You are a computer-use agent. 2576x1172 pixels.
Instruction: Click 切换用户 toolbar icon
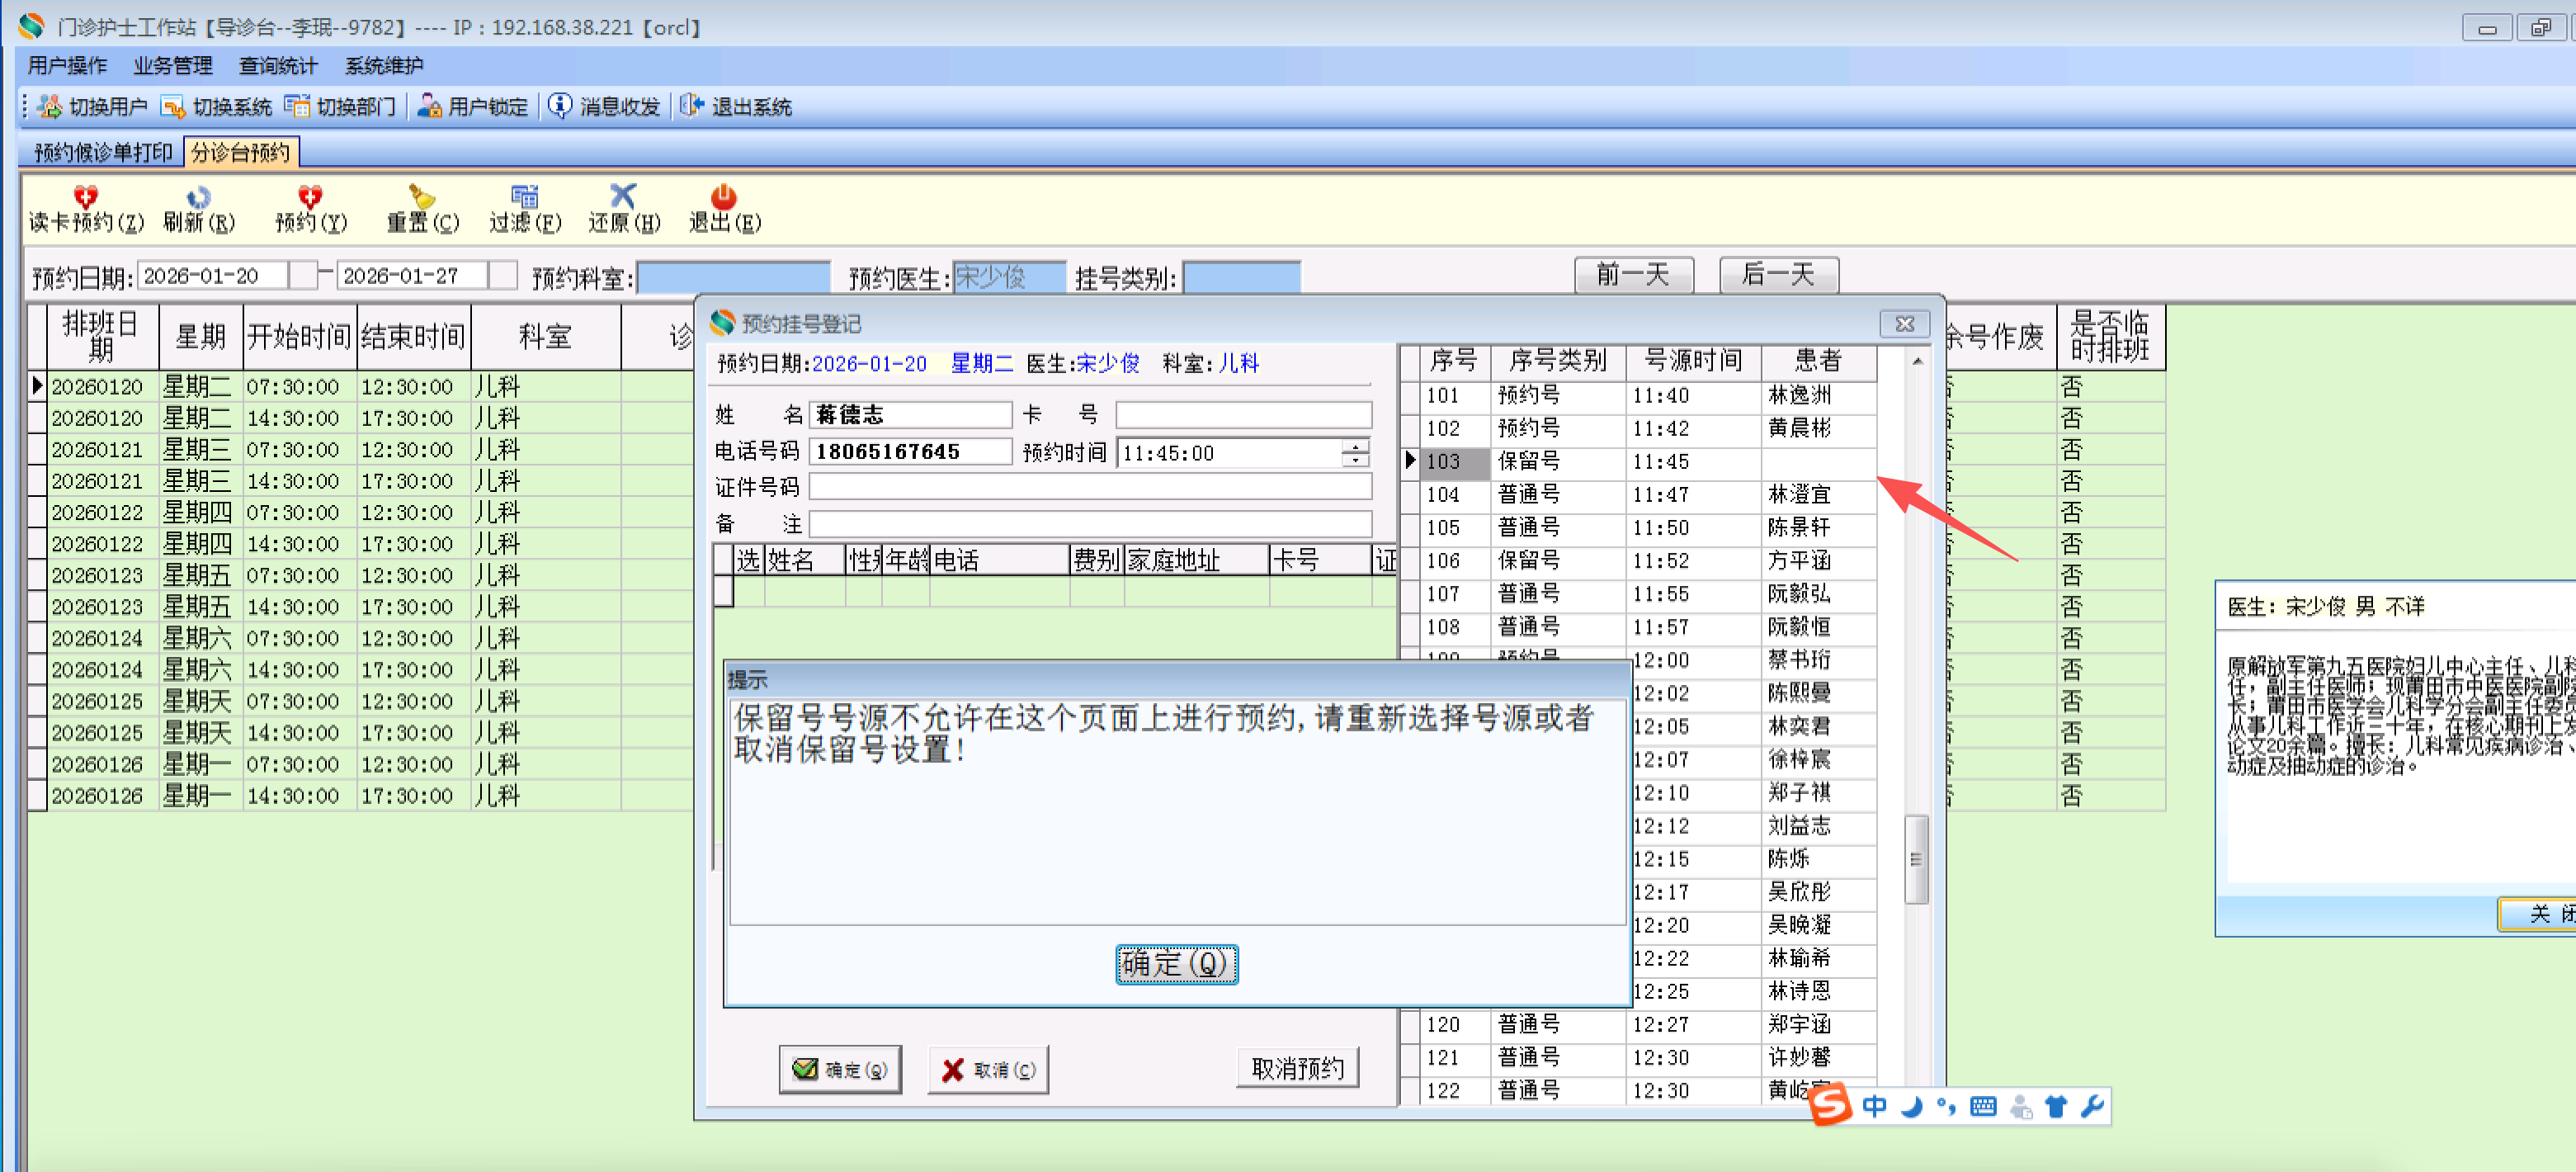(50, 106)
